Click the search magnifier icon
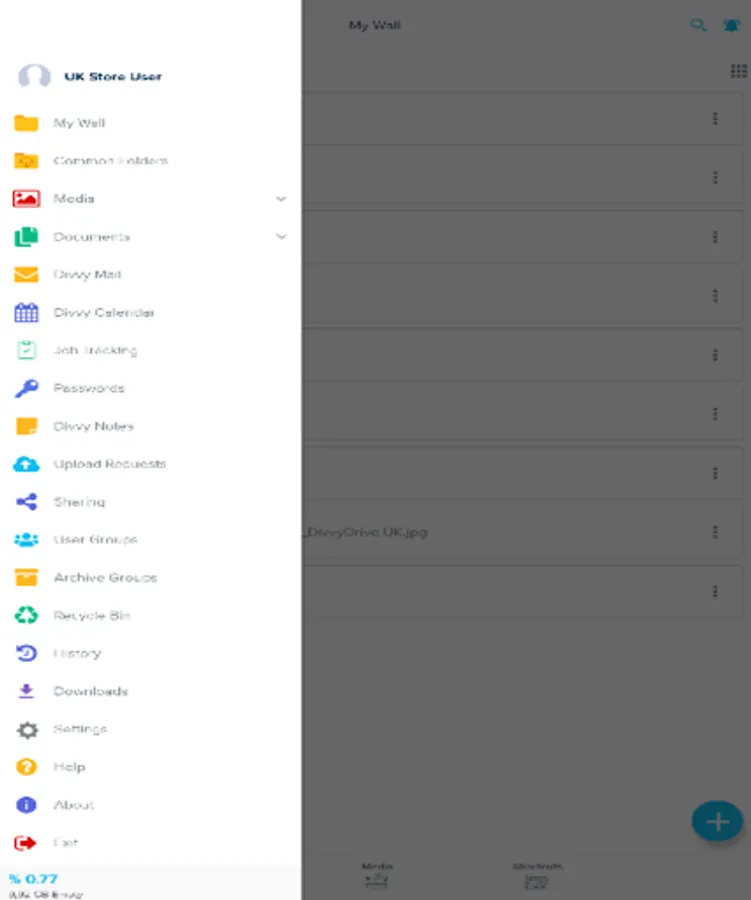 pyautogui.click(x=698, y=25)
